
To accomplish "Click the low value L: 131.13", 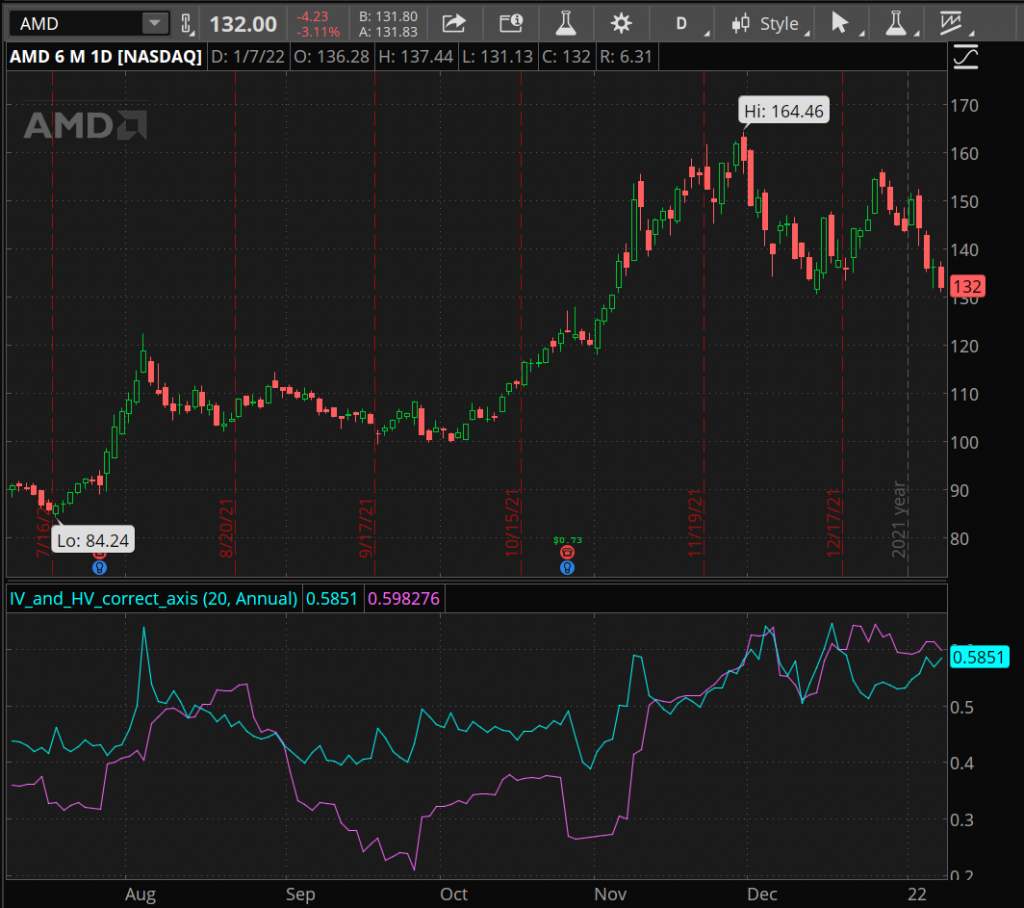I will pos(498,57).
